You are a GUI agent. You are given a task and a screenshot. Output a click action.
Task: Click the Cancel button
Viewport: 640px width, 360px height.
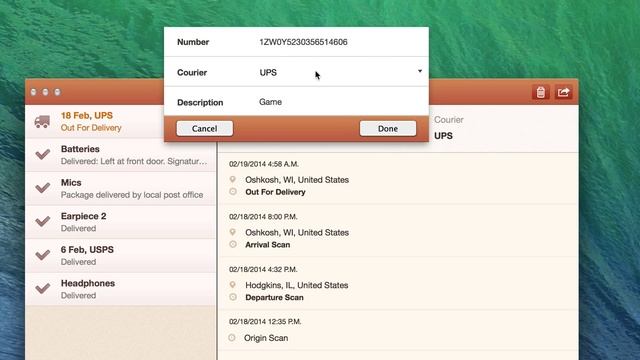coord(204,129)
